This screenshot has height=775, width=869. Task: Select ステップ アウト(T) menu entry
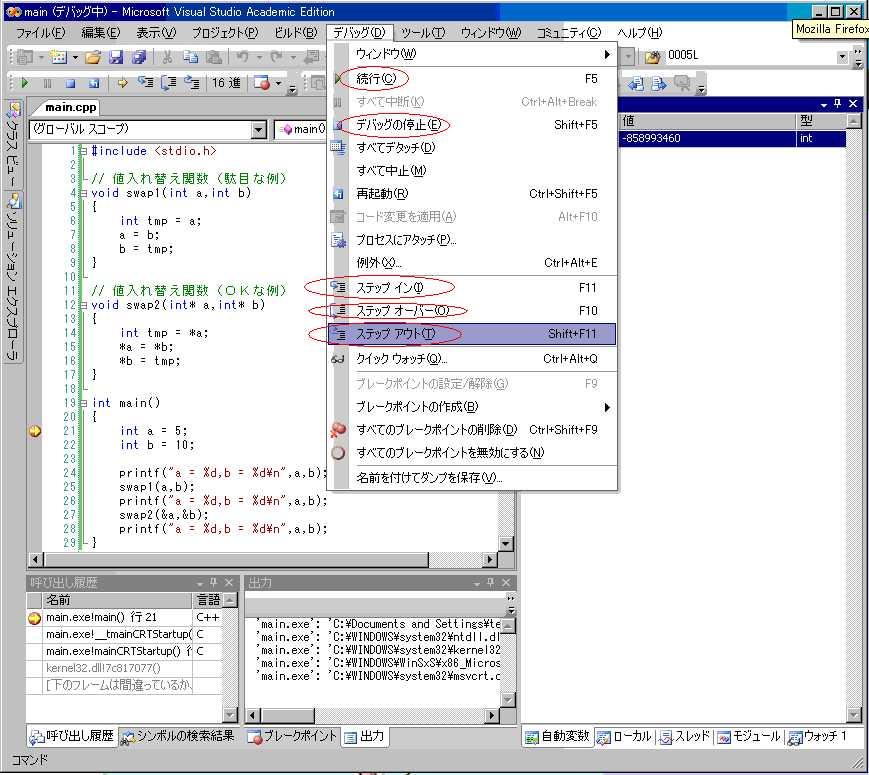pyautogui.click(x=472, y=334)
